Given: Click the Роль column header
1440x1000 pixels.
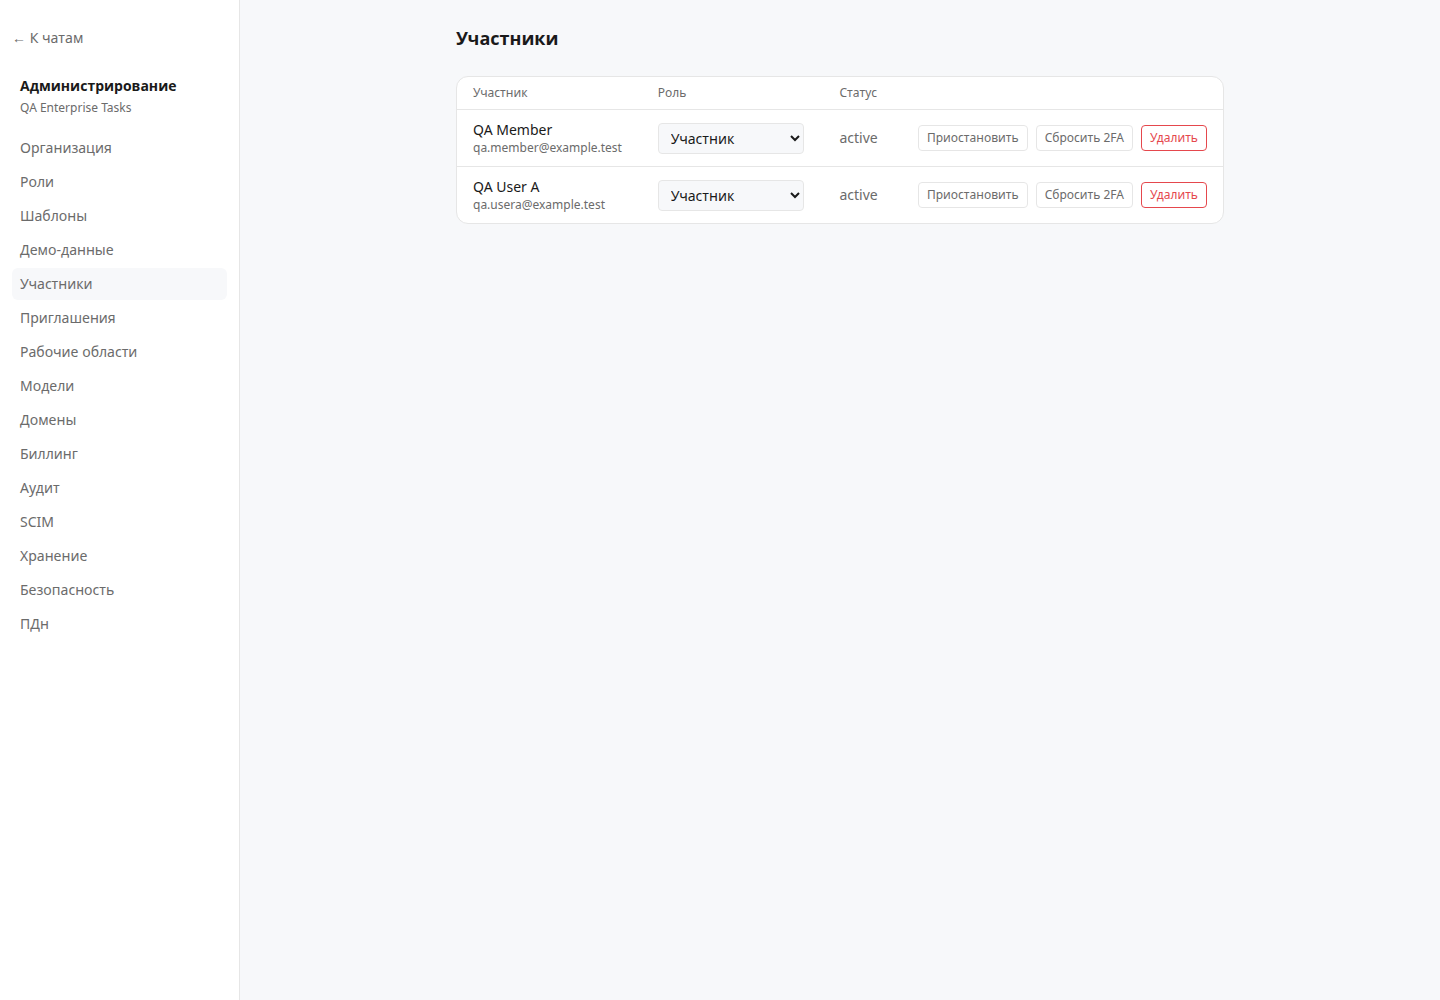Looking at the screenshot, I should [x=672, y=93].
